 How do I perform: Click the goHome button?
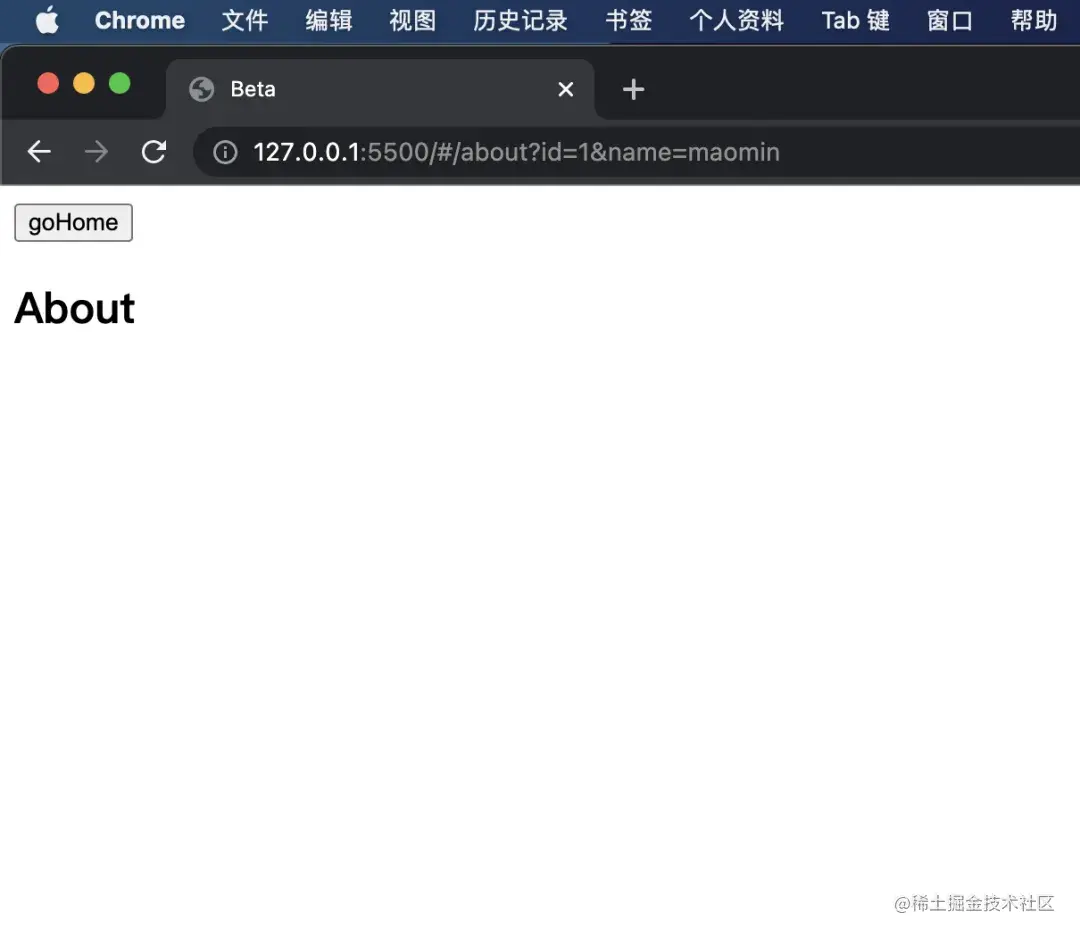click(72, 222)
